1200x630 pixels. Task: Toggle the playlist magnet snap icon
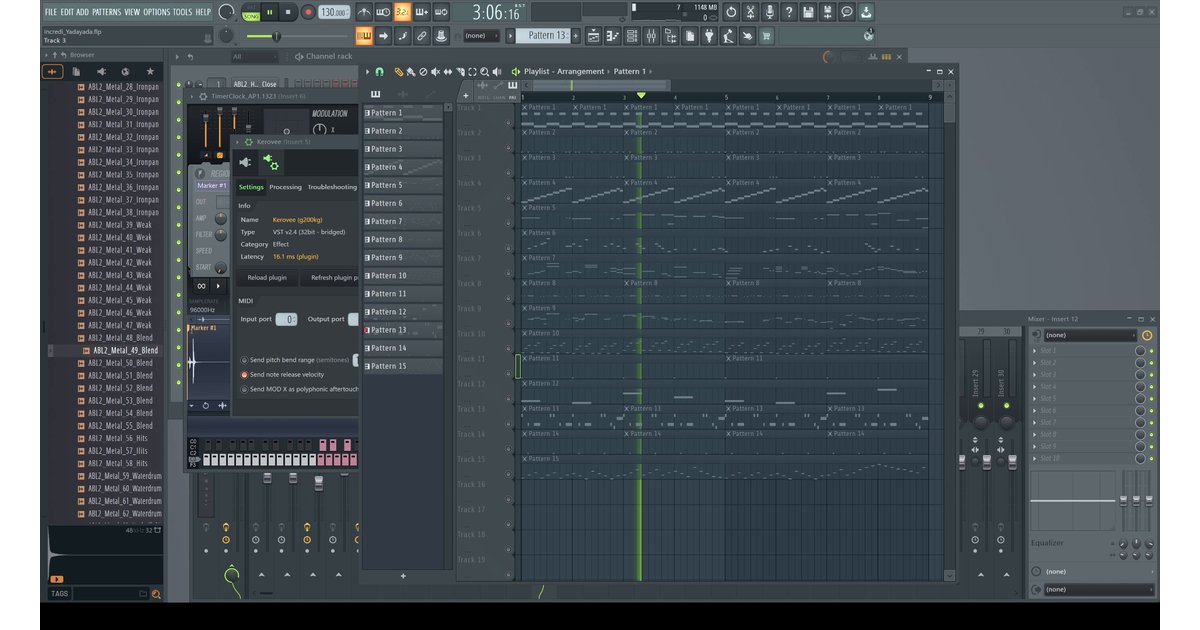pyautogui.click(x=379, y=72)
